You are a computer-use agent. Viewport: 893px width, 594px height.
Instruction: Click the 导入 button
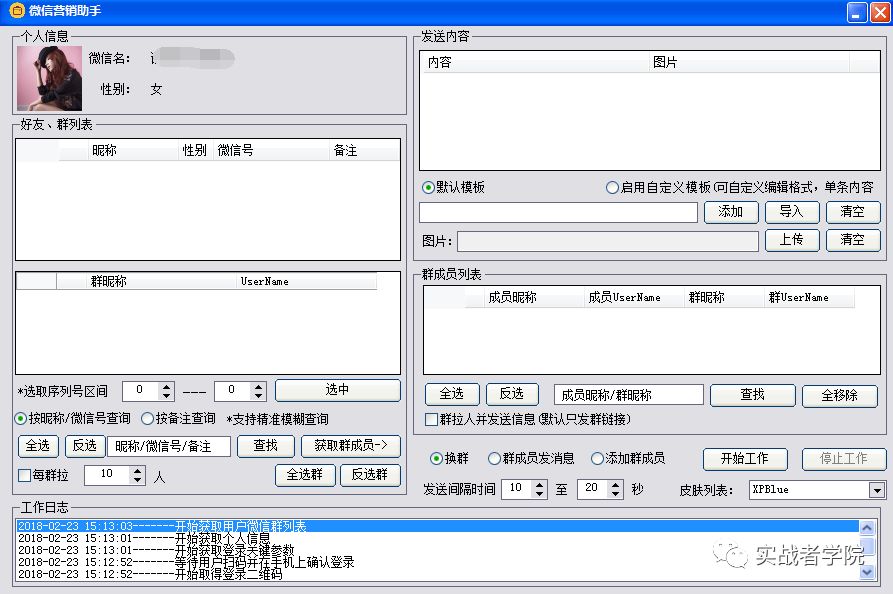pyautogui.click(x=792, y=212)
